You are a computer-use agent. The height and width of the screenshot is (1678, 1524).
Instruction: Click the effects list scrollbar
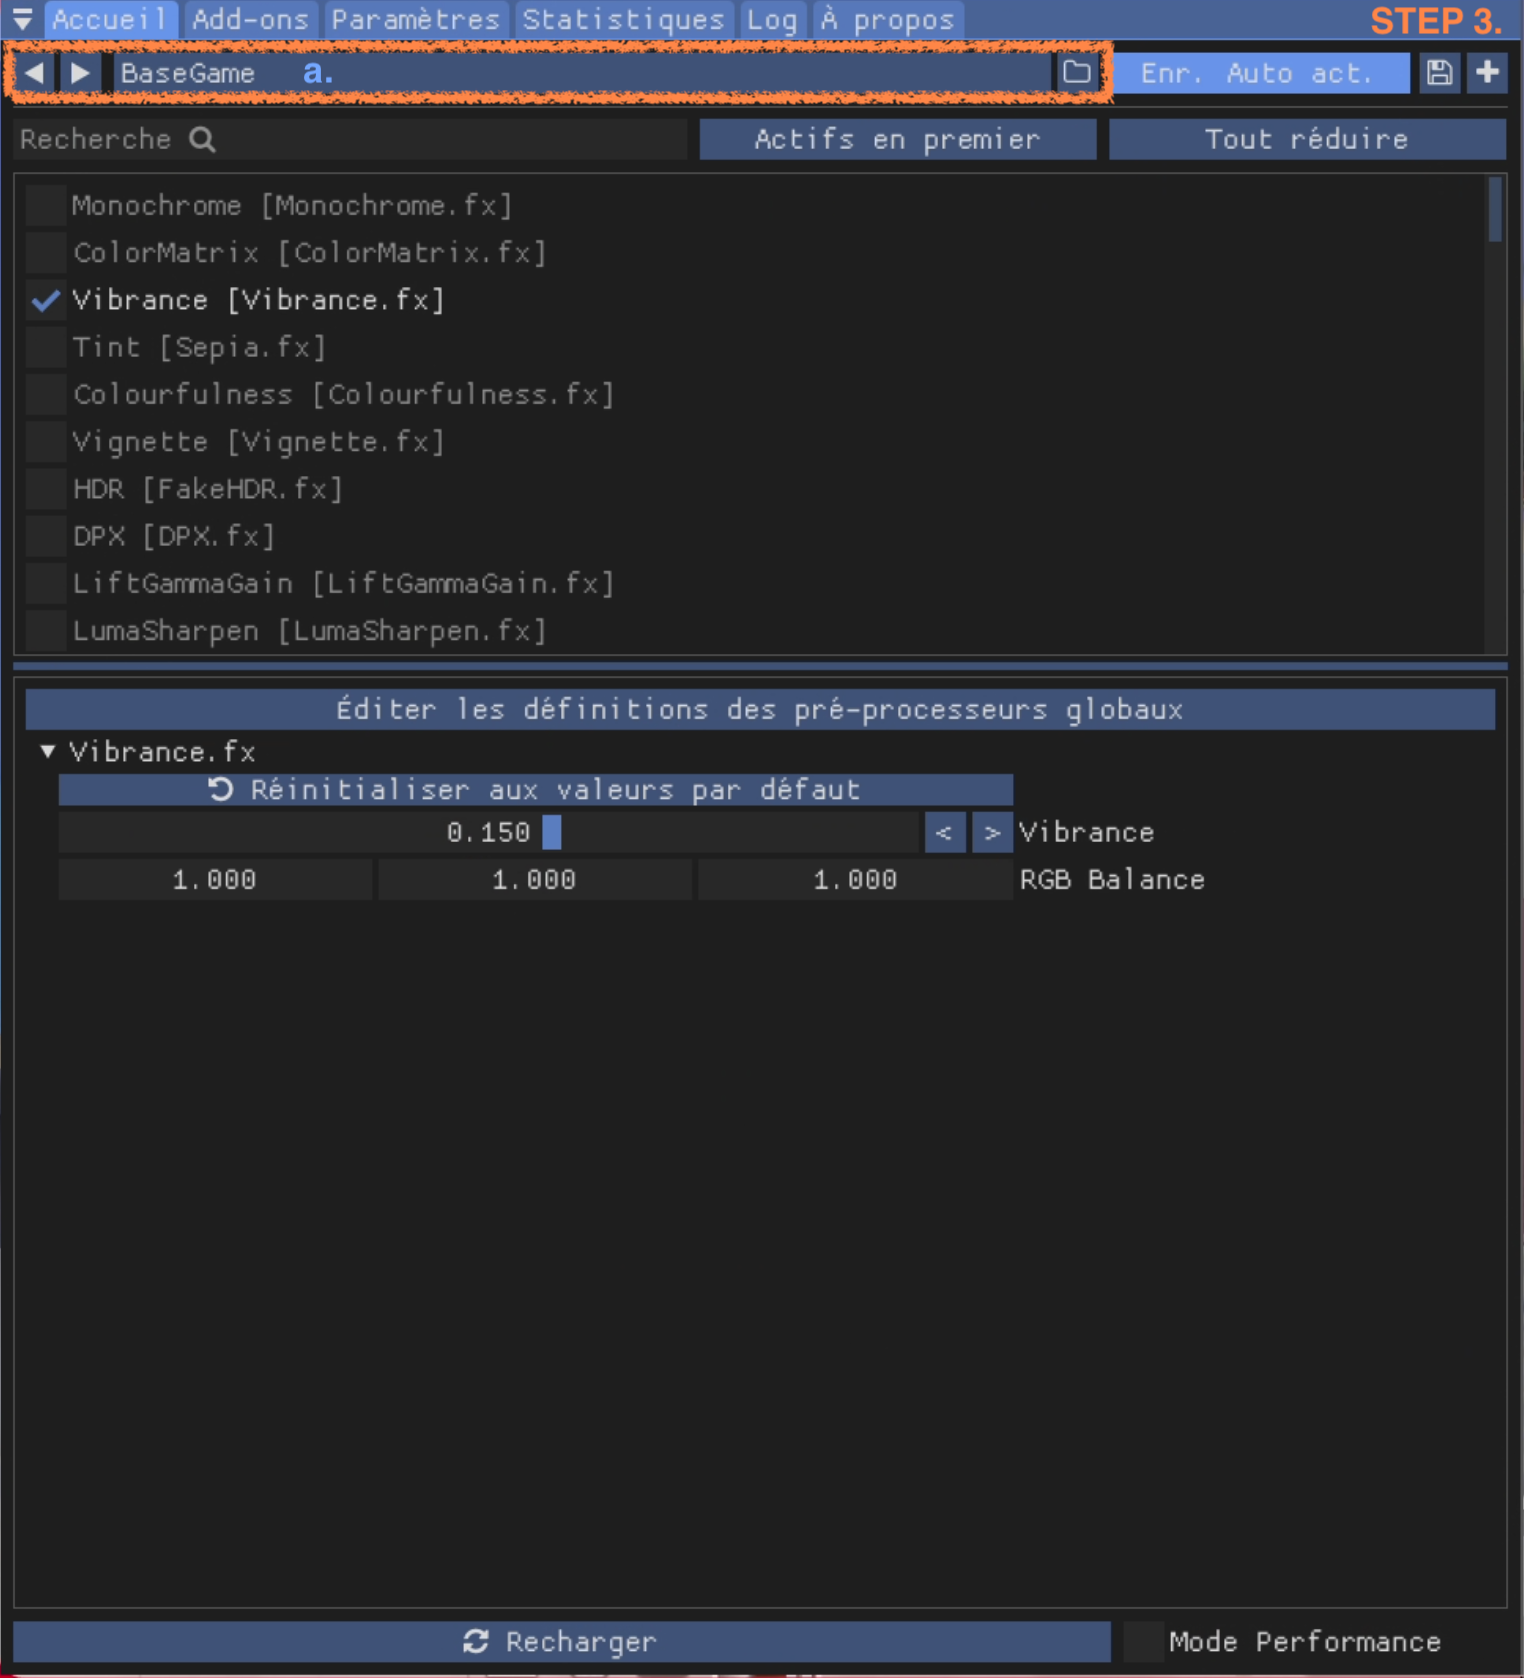[x=1495, y=210]
